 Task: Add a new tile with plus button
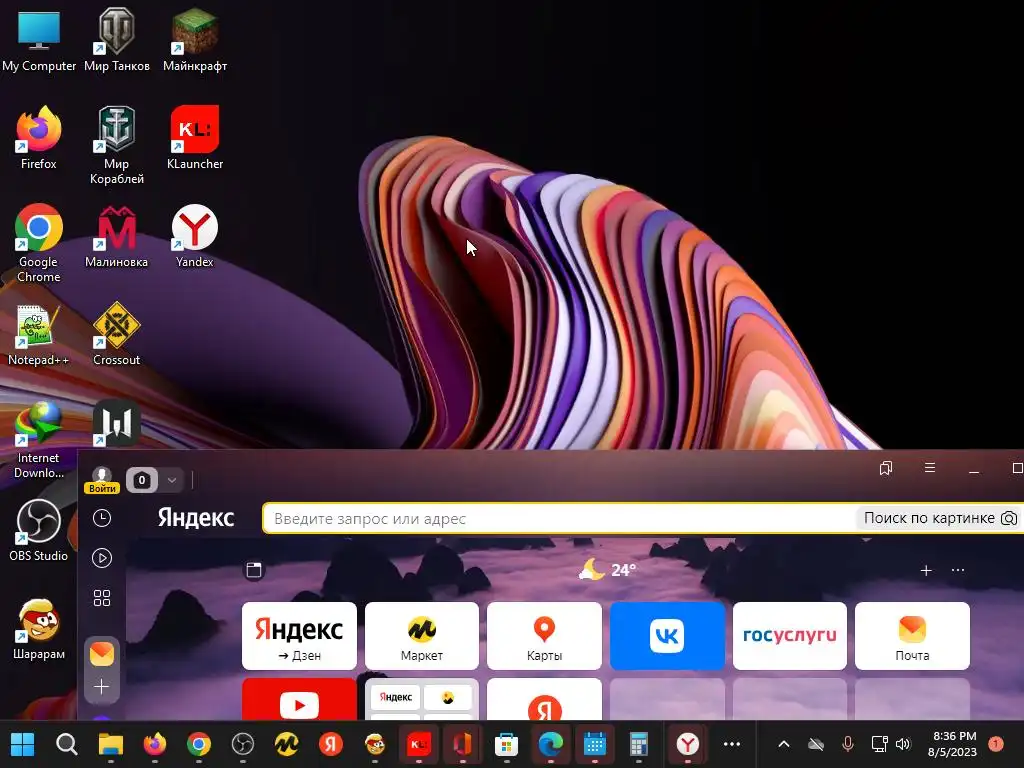(925, 571)
